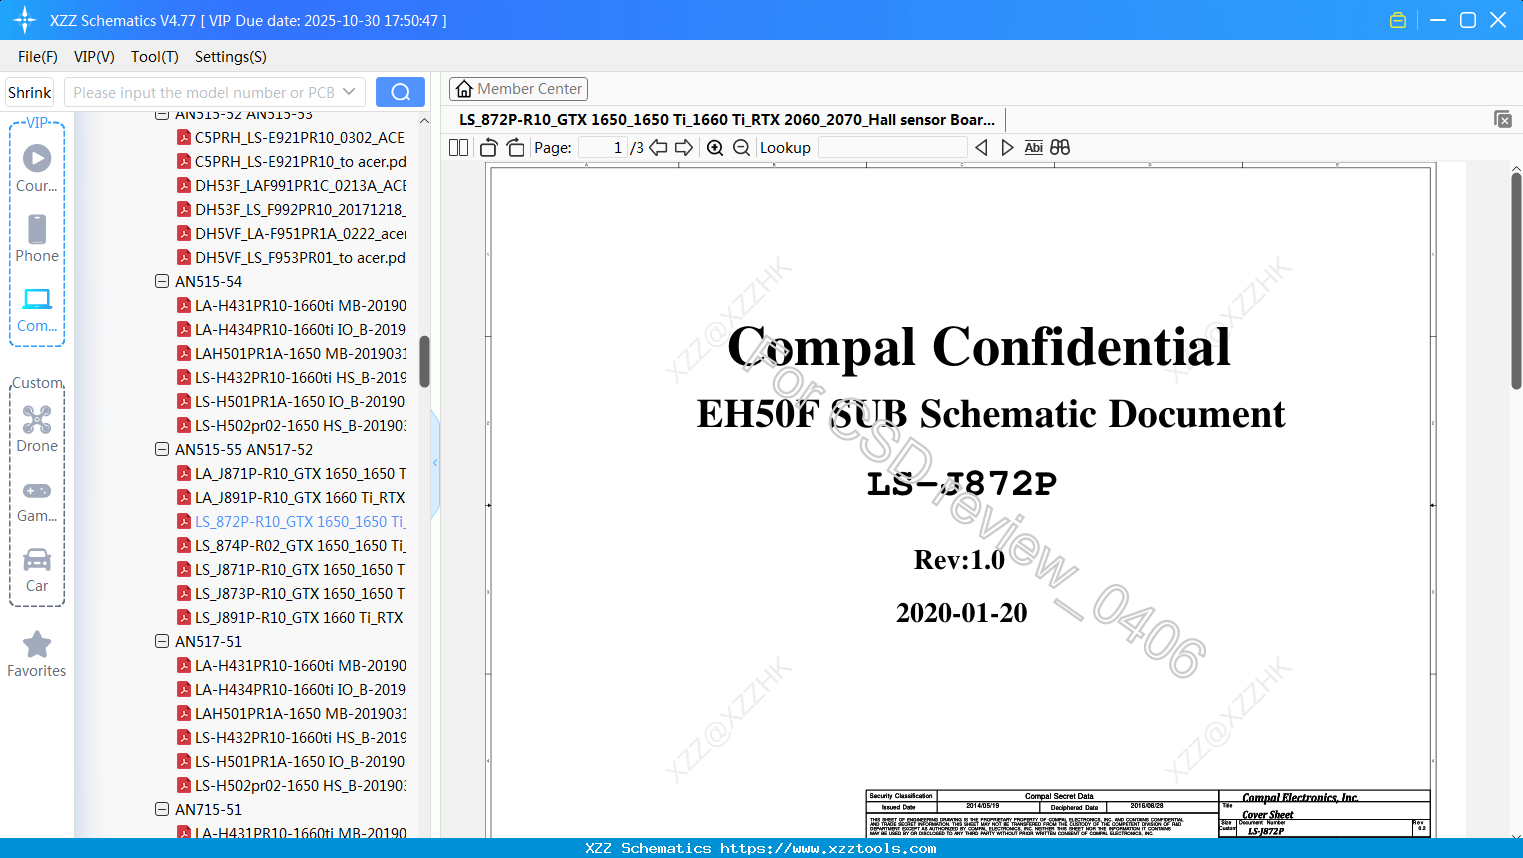The image size is (1523, 858).
Task: Zoom out of the schematic
Action: click(741, 148)
